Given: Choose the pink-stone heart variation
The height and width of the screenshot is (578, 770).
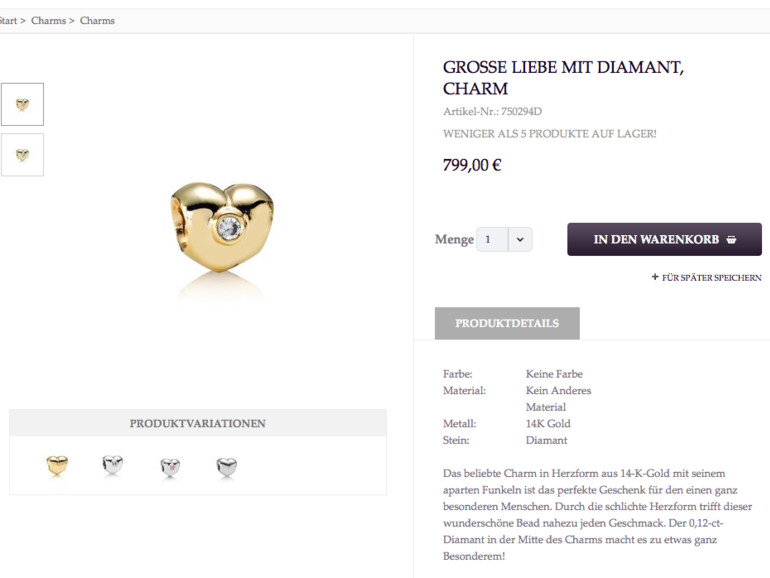Looking at the screenshot, I should (x=170, y=467).
